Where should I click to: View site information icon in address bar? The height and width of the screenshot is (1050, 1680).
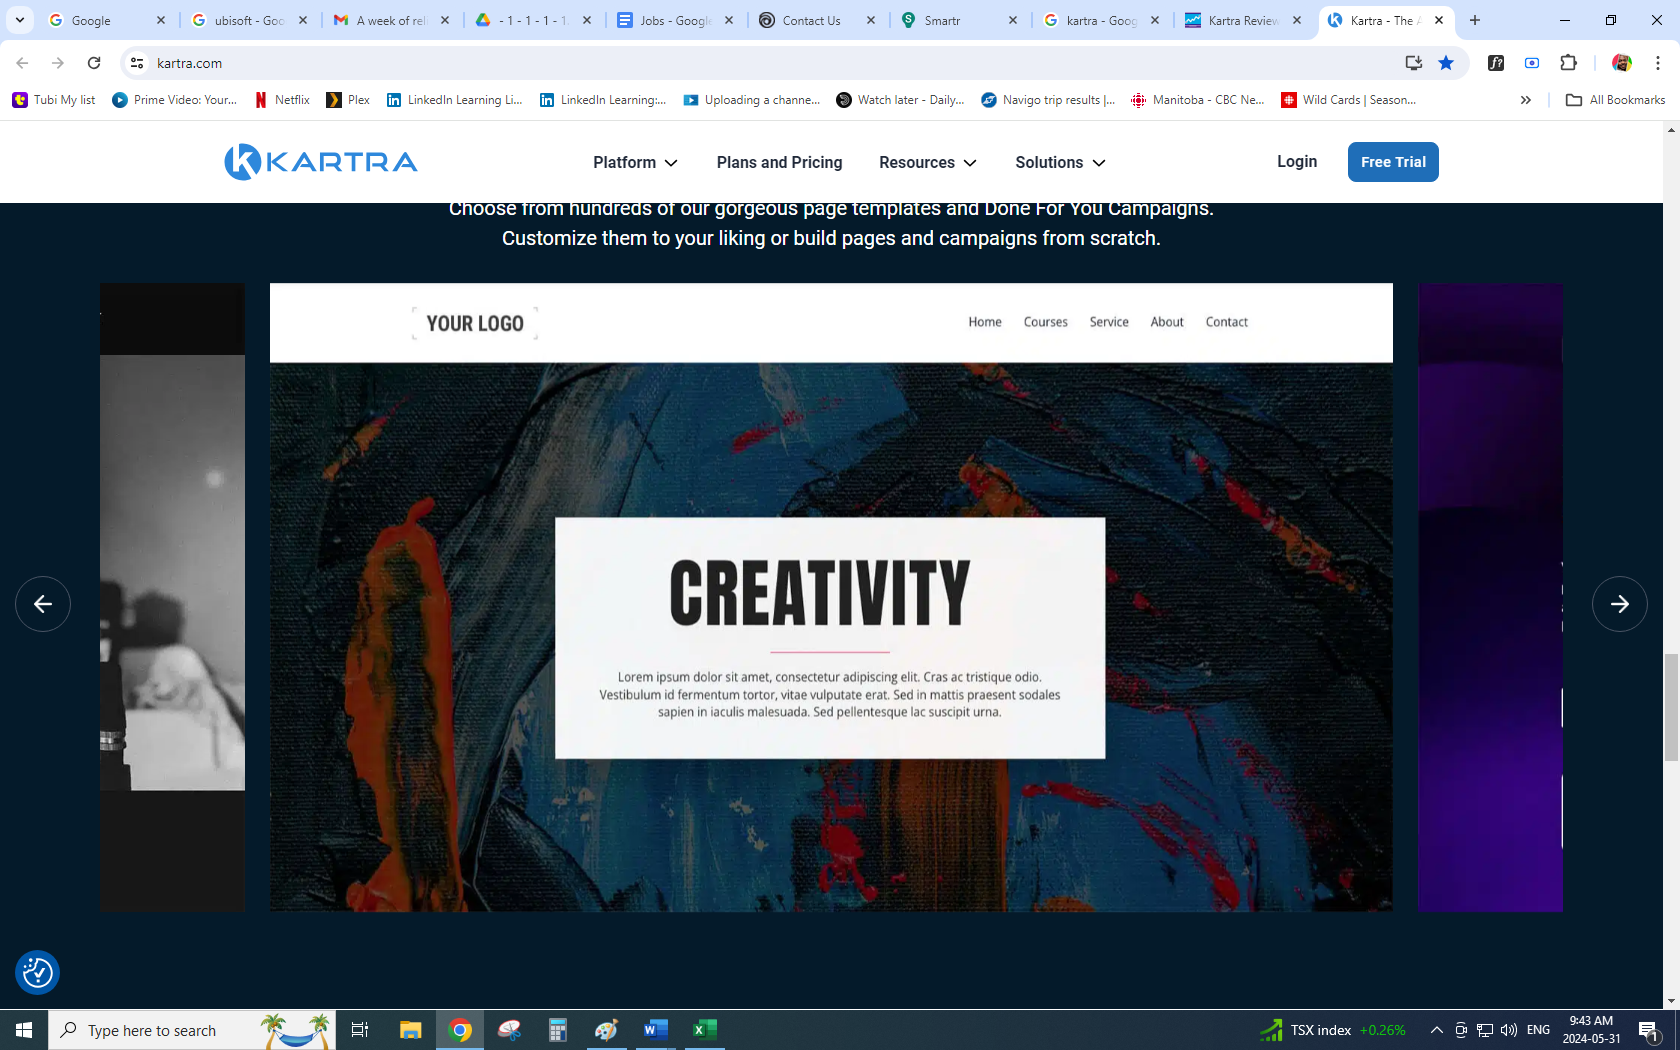pyautogui.click(x=138, y=63)
